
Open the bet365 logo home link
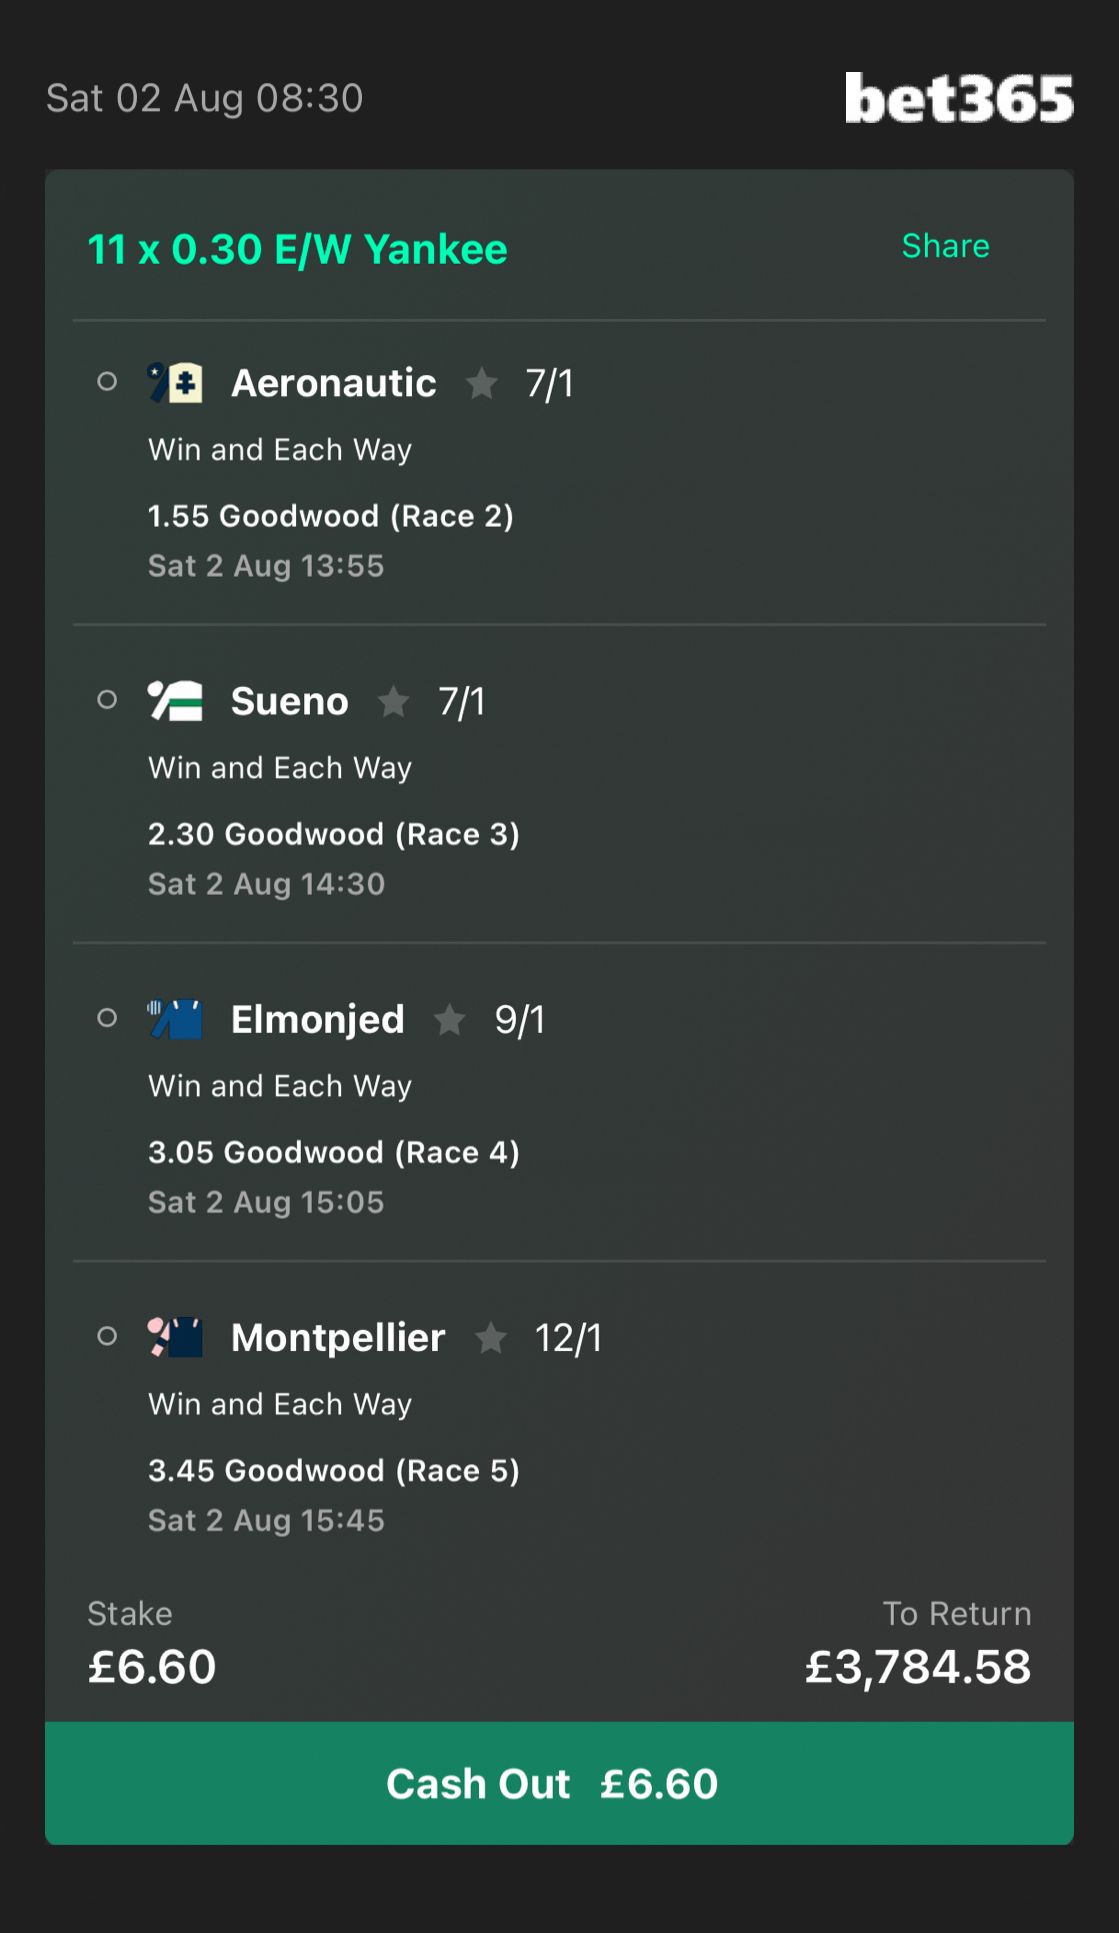point(959,98)
